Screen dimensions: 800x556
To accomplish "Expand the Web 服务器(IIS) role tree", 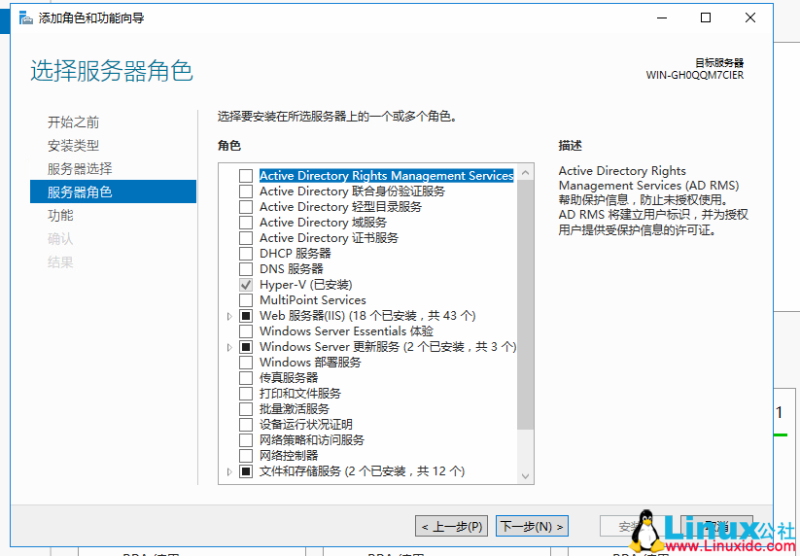I will click(x=230, y=316).
